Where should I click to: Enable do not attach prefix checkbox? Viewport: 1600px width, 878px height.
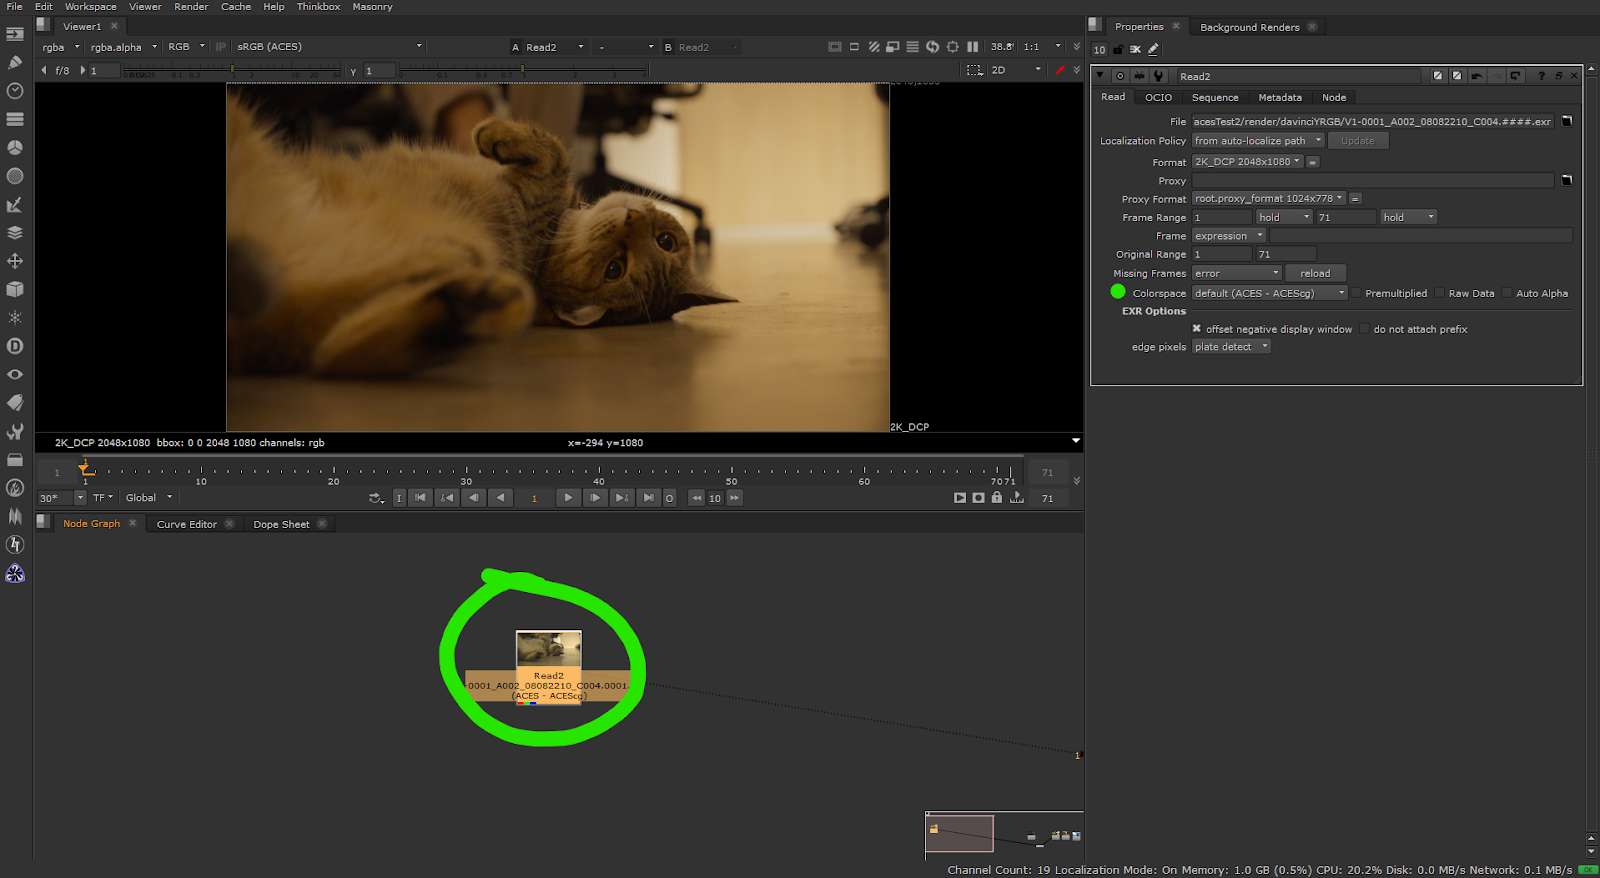pyautogui.click(x=1364, y=329)
